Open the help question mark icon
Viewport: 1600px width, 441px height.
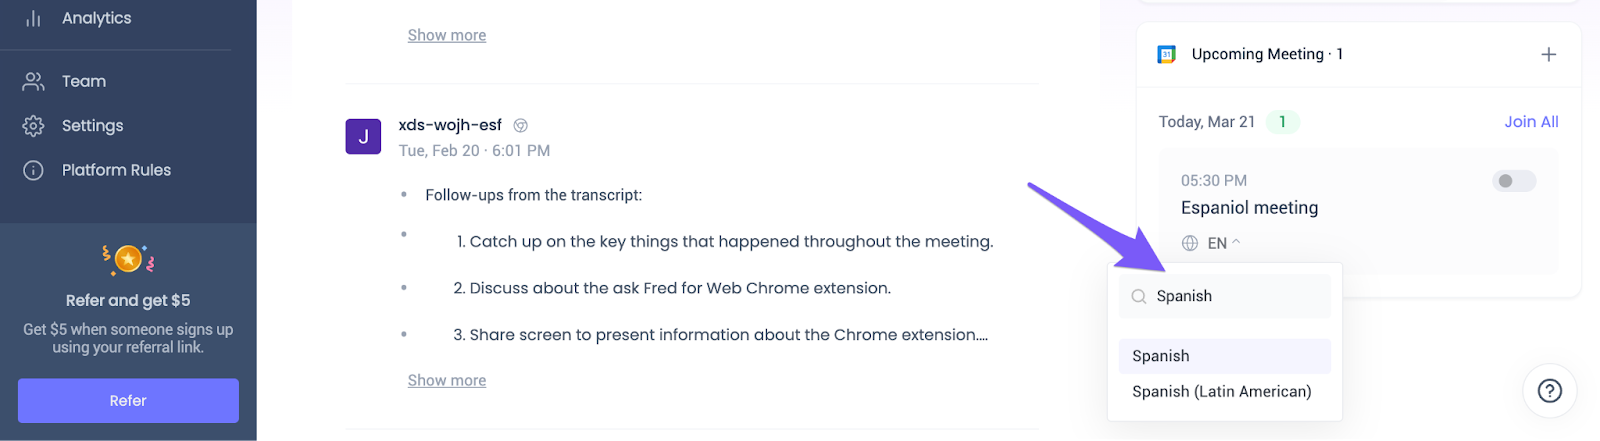(x=1549, y=390)
